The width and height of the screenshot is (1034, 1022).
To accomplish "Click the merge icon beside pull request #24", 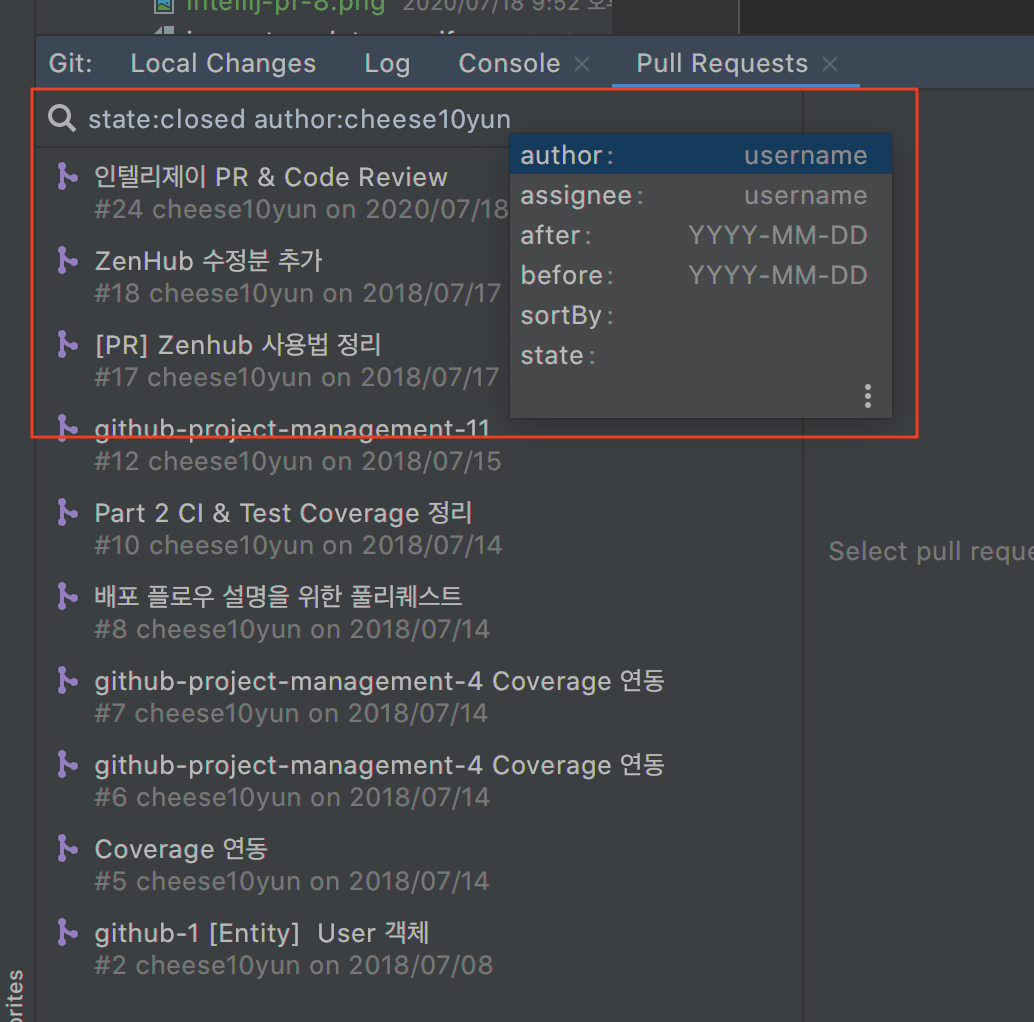I will [67, 176].
